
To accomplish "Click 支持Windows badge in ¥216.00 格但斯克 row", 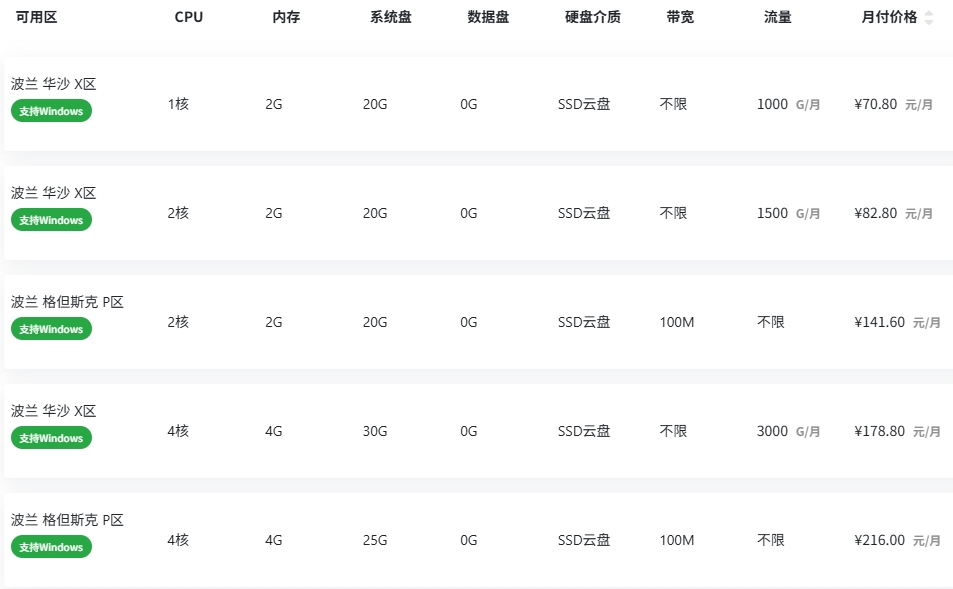I will pos(51,546).
